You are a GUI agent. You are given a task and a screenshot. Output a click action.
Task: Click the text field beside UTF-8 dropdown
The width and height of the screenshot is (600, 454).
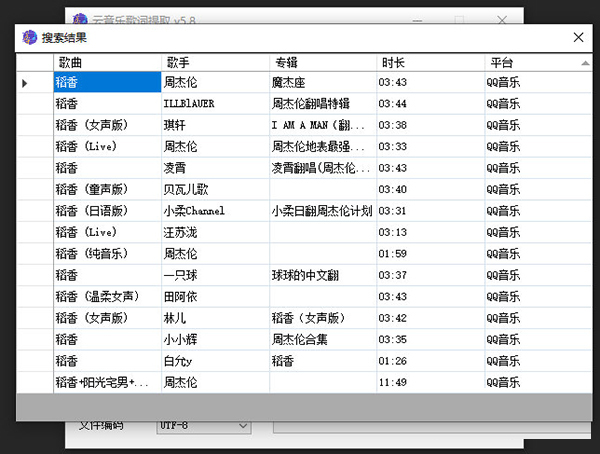click(x=432, y=427)
